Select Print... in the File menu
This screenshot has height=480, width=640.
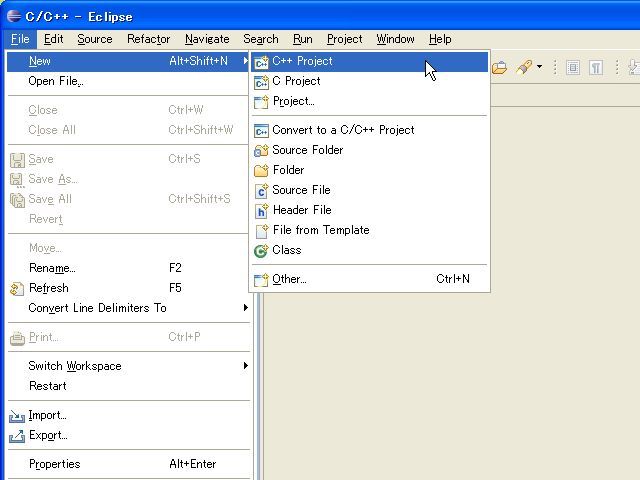(x=129, y=337)
